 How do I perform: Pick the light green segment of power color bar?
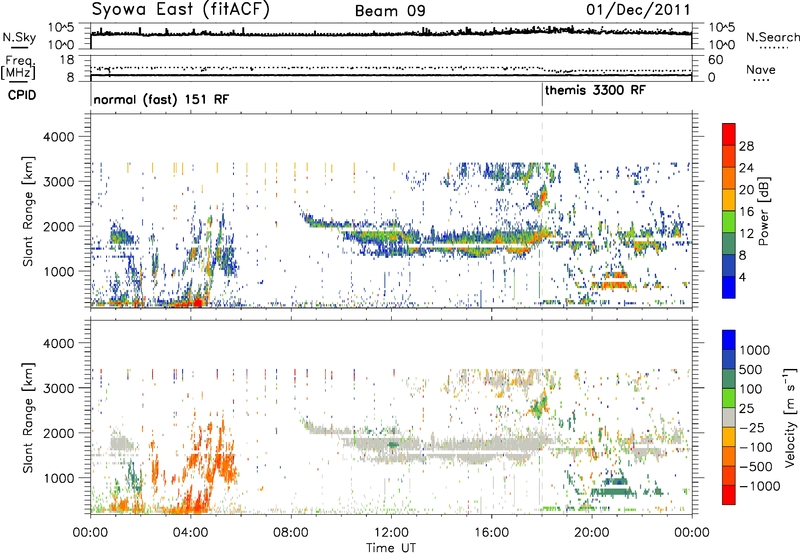[729, 222]
